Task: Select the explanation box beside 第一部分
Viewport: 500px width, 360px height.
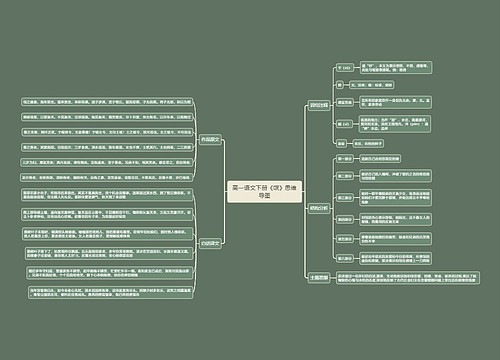Action: [x=380, y=159]
